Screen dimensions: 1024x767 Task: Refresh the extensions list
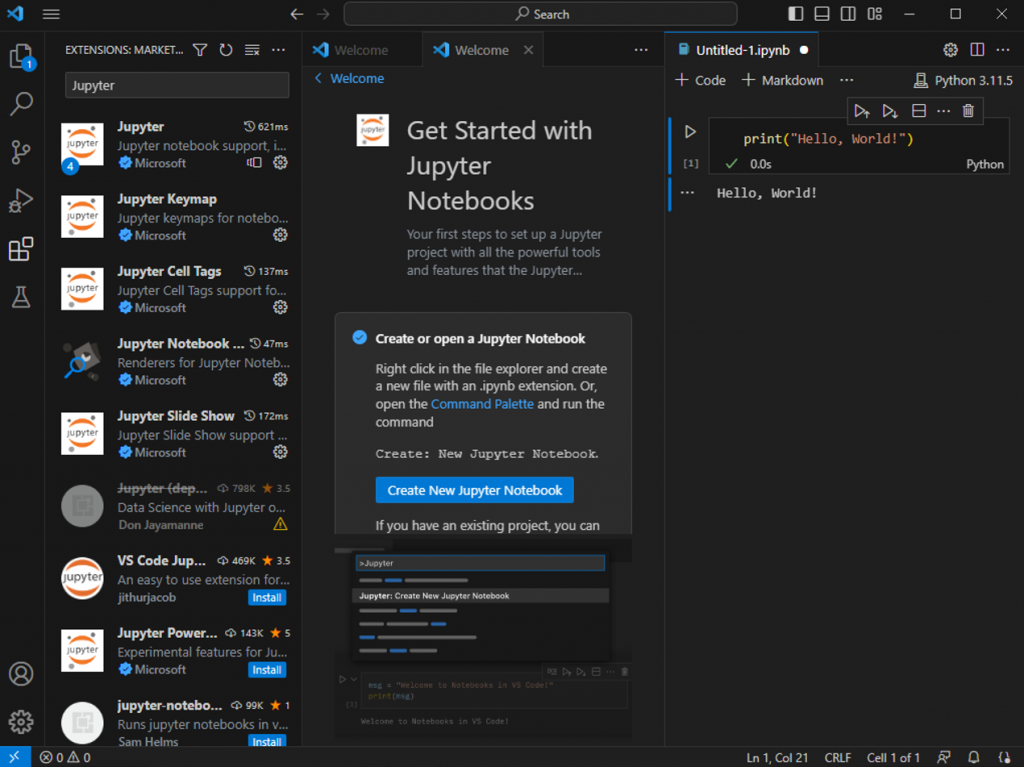point(226,50)
